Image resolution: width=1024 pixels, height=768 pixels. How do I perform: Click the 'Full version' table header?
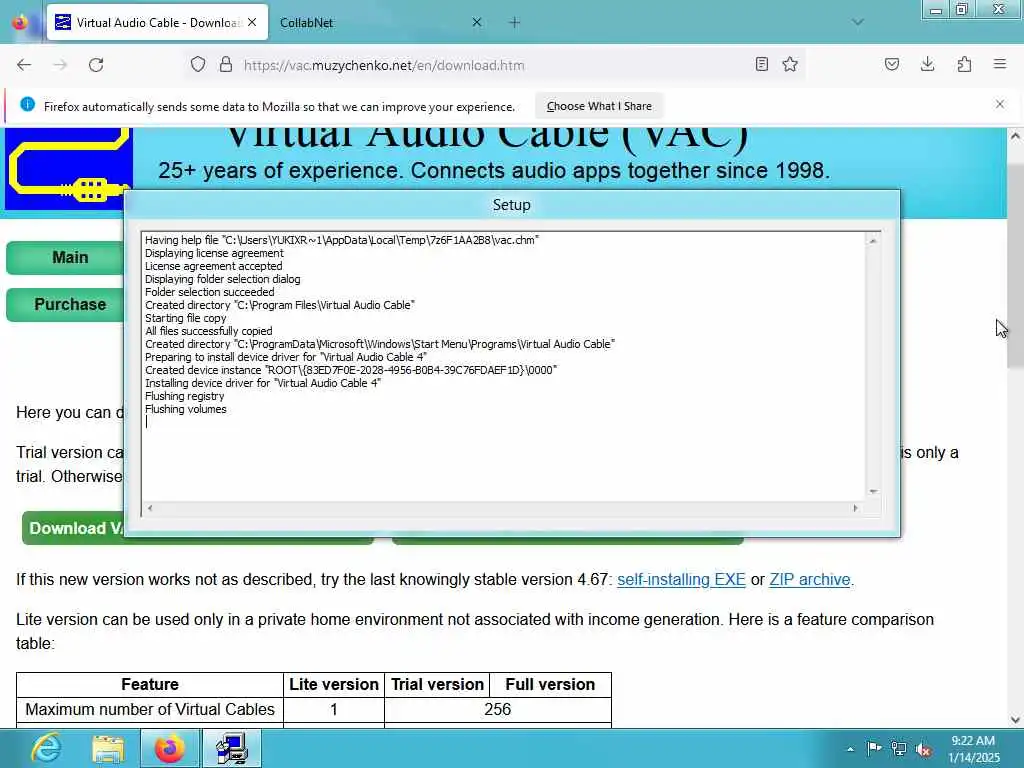tap(550, 684)
